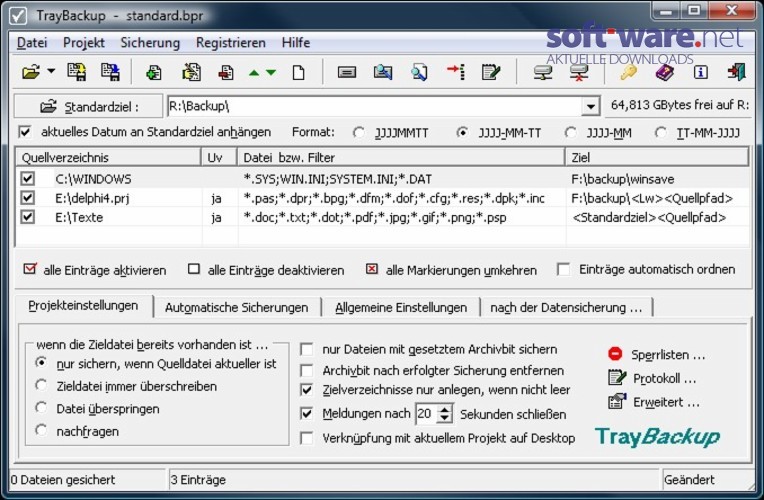
Task: Expand the Standardziel path dropdown
Action: tap(590, 106)
